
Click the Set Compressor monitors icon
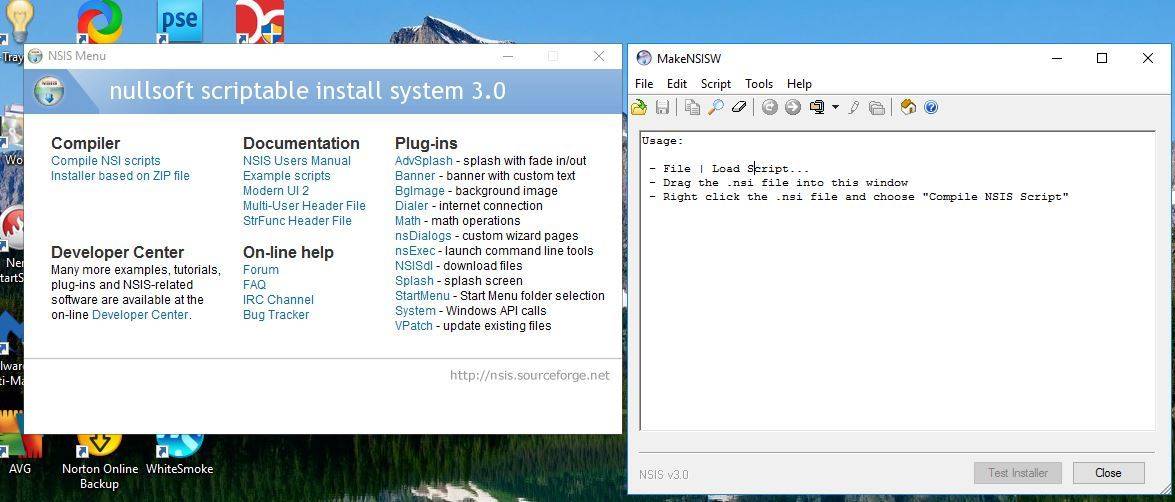click(818, 107)
